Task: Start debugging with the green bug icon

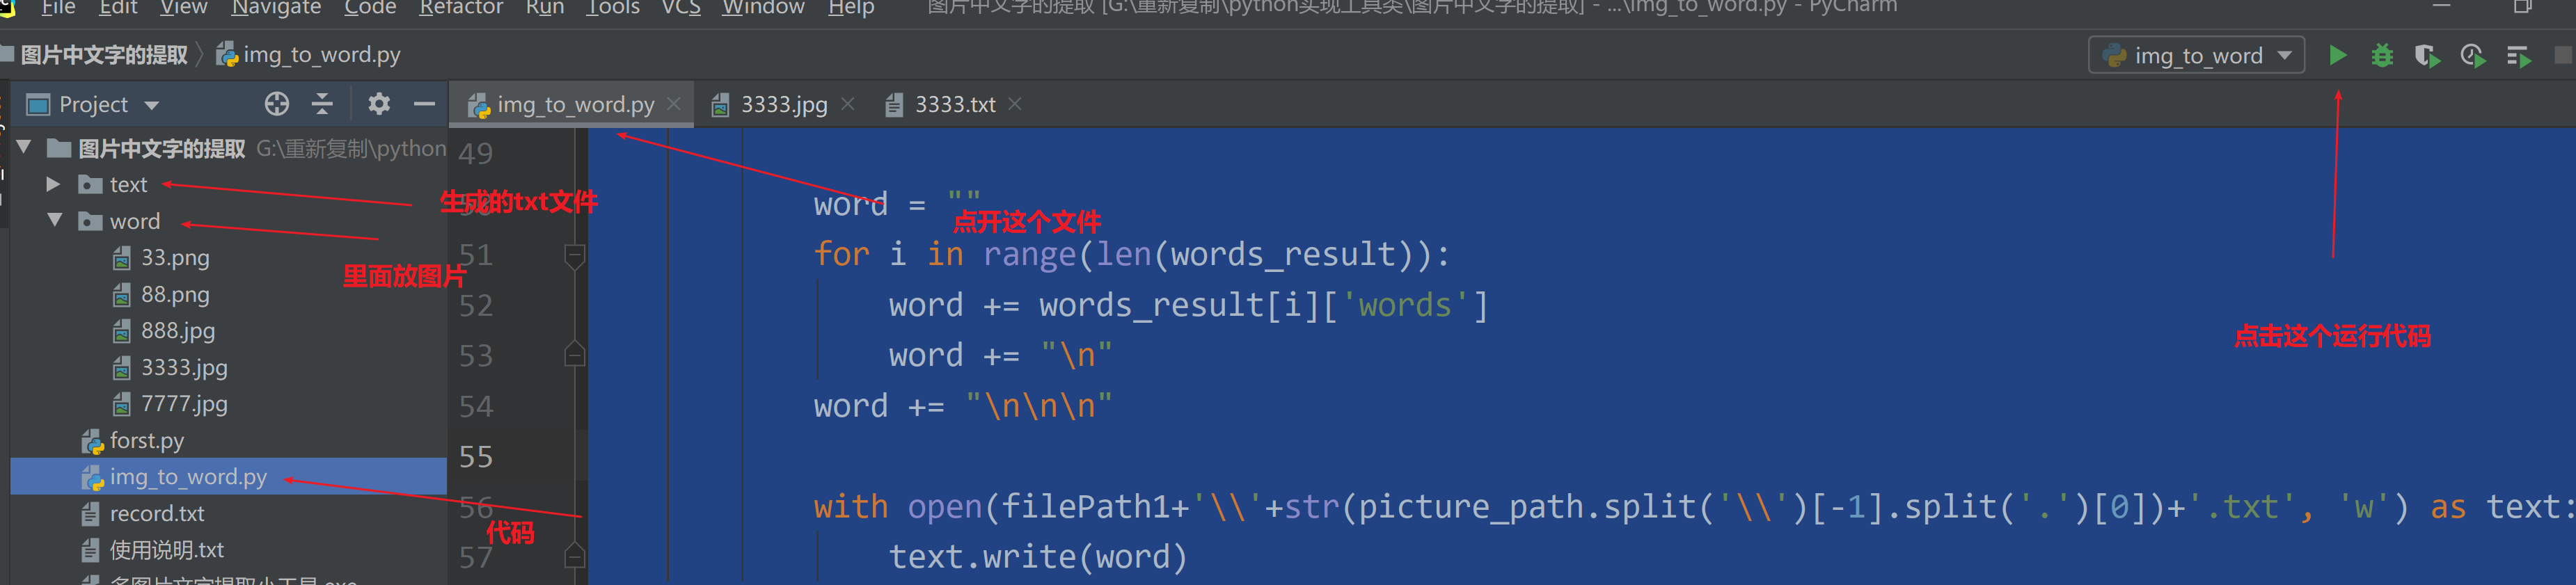Action: [2382, 56]
